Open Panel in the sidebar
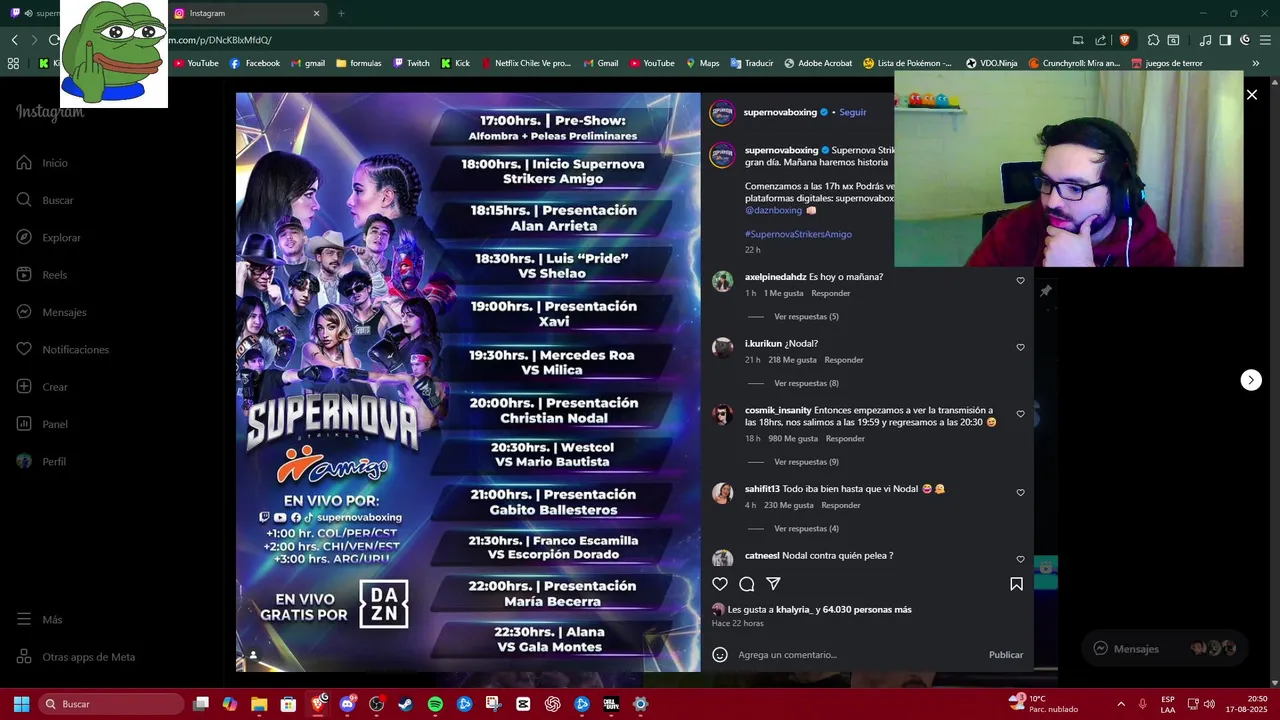The width and height of the screenshot is (1280, 720). click(41, 424)
